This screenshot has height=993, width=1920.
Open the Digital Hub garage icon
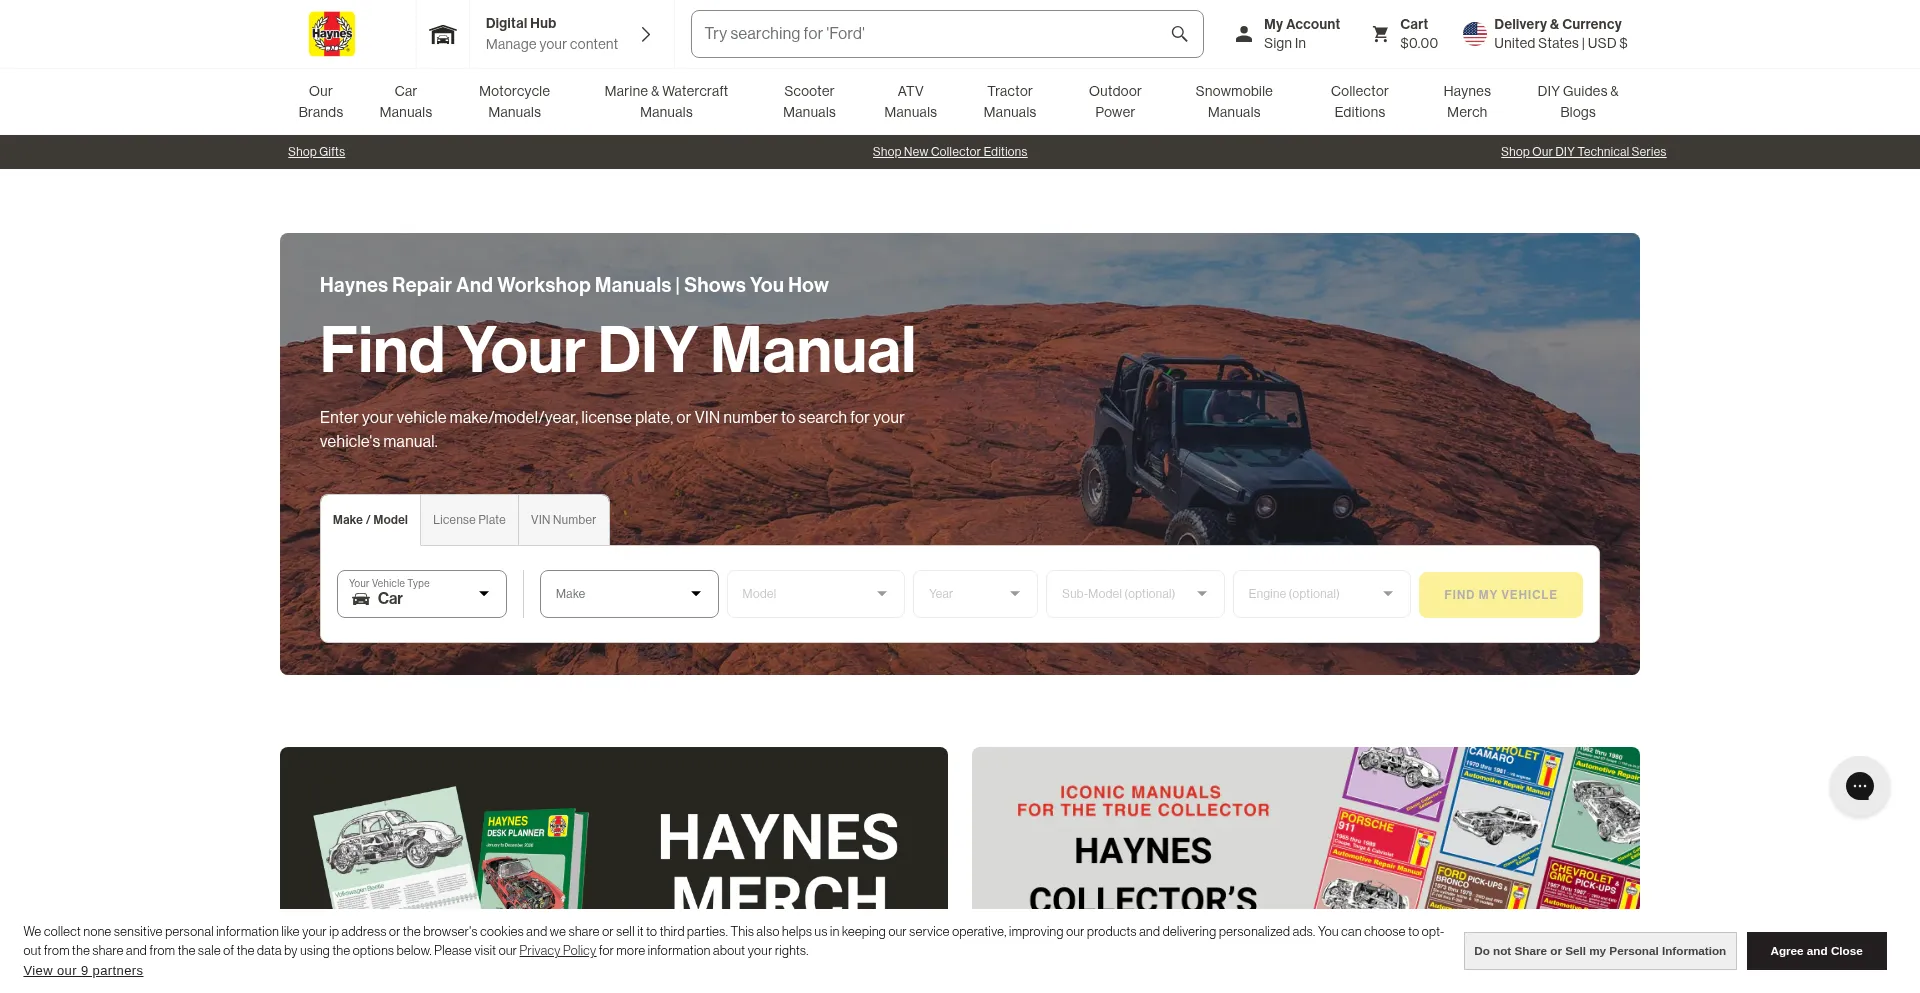coord(442,35)
